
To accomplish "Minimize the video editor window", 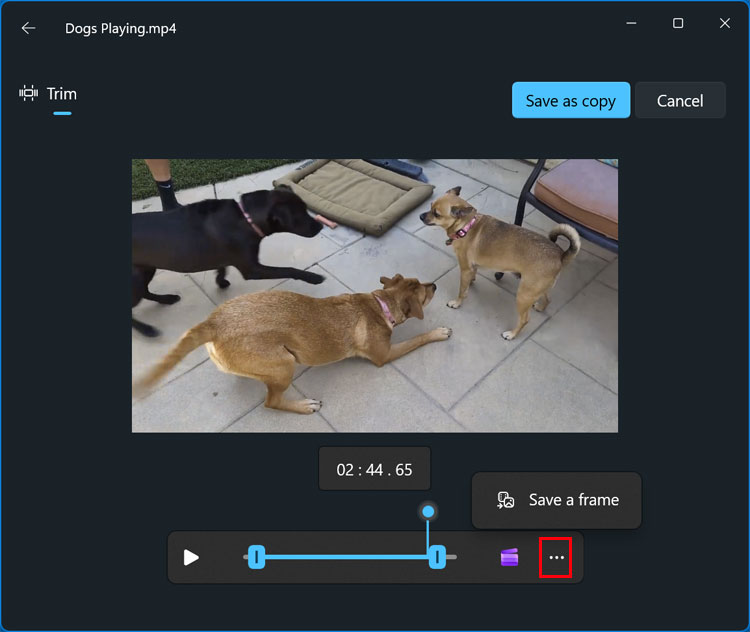I will pyautogui.click(x=631, y=23).
